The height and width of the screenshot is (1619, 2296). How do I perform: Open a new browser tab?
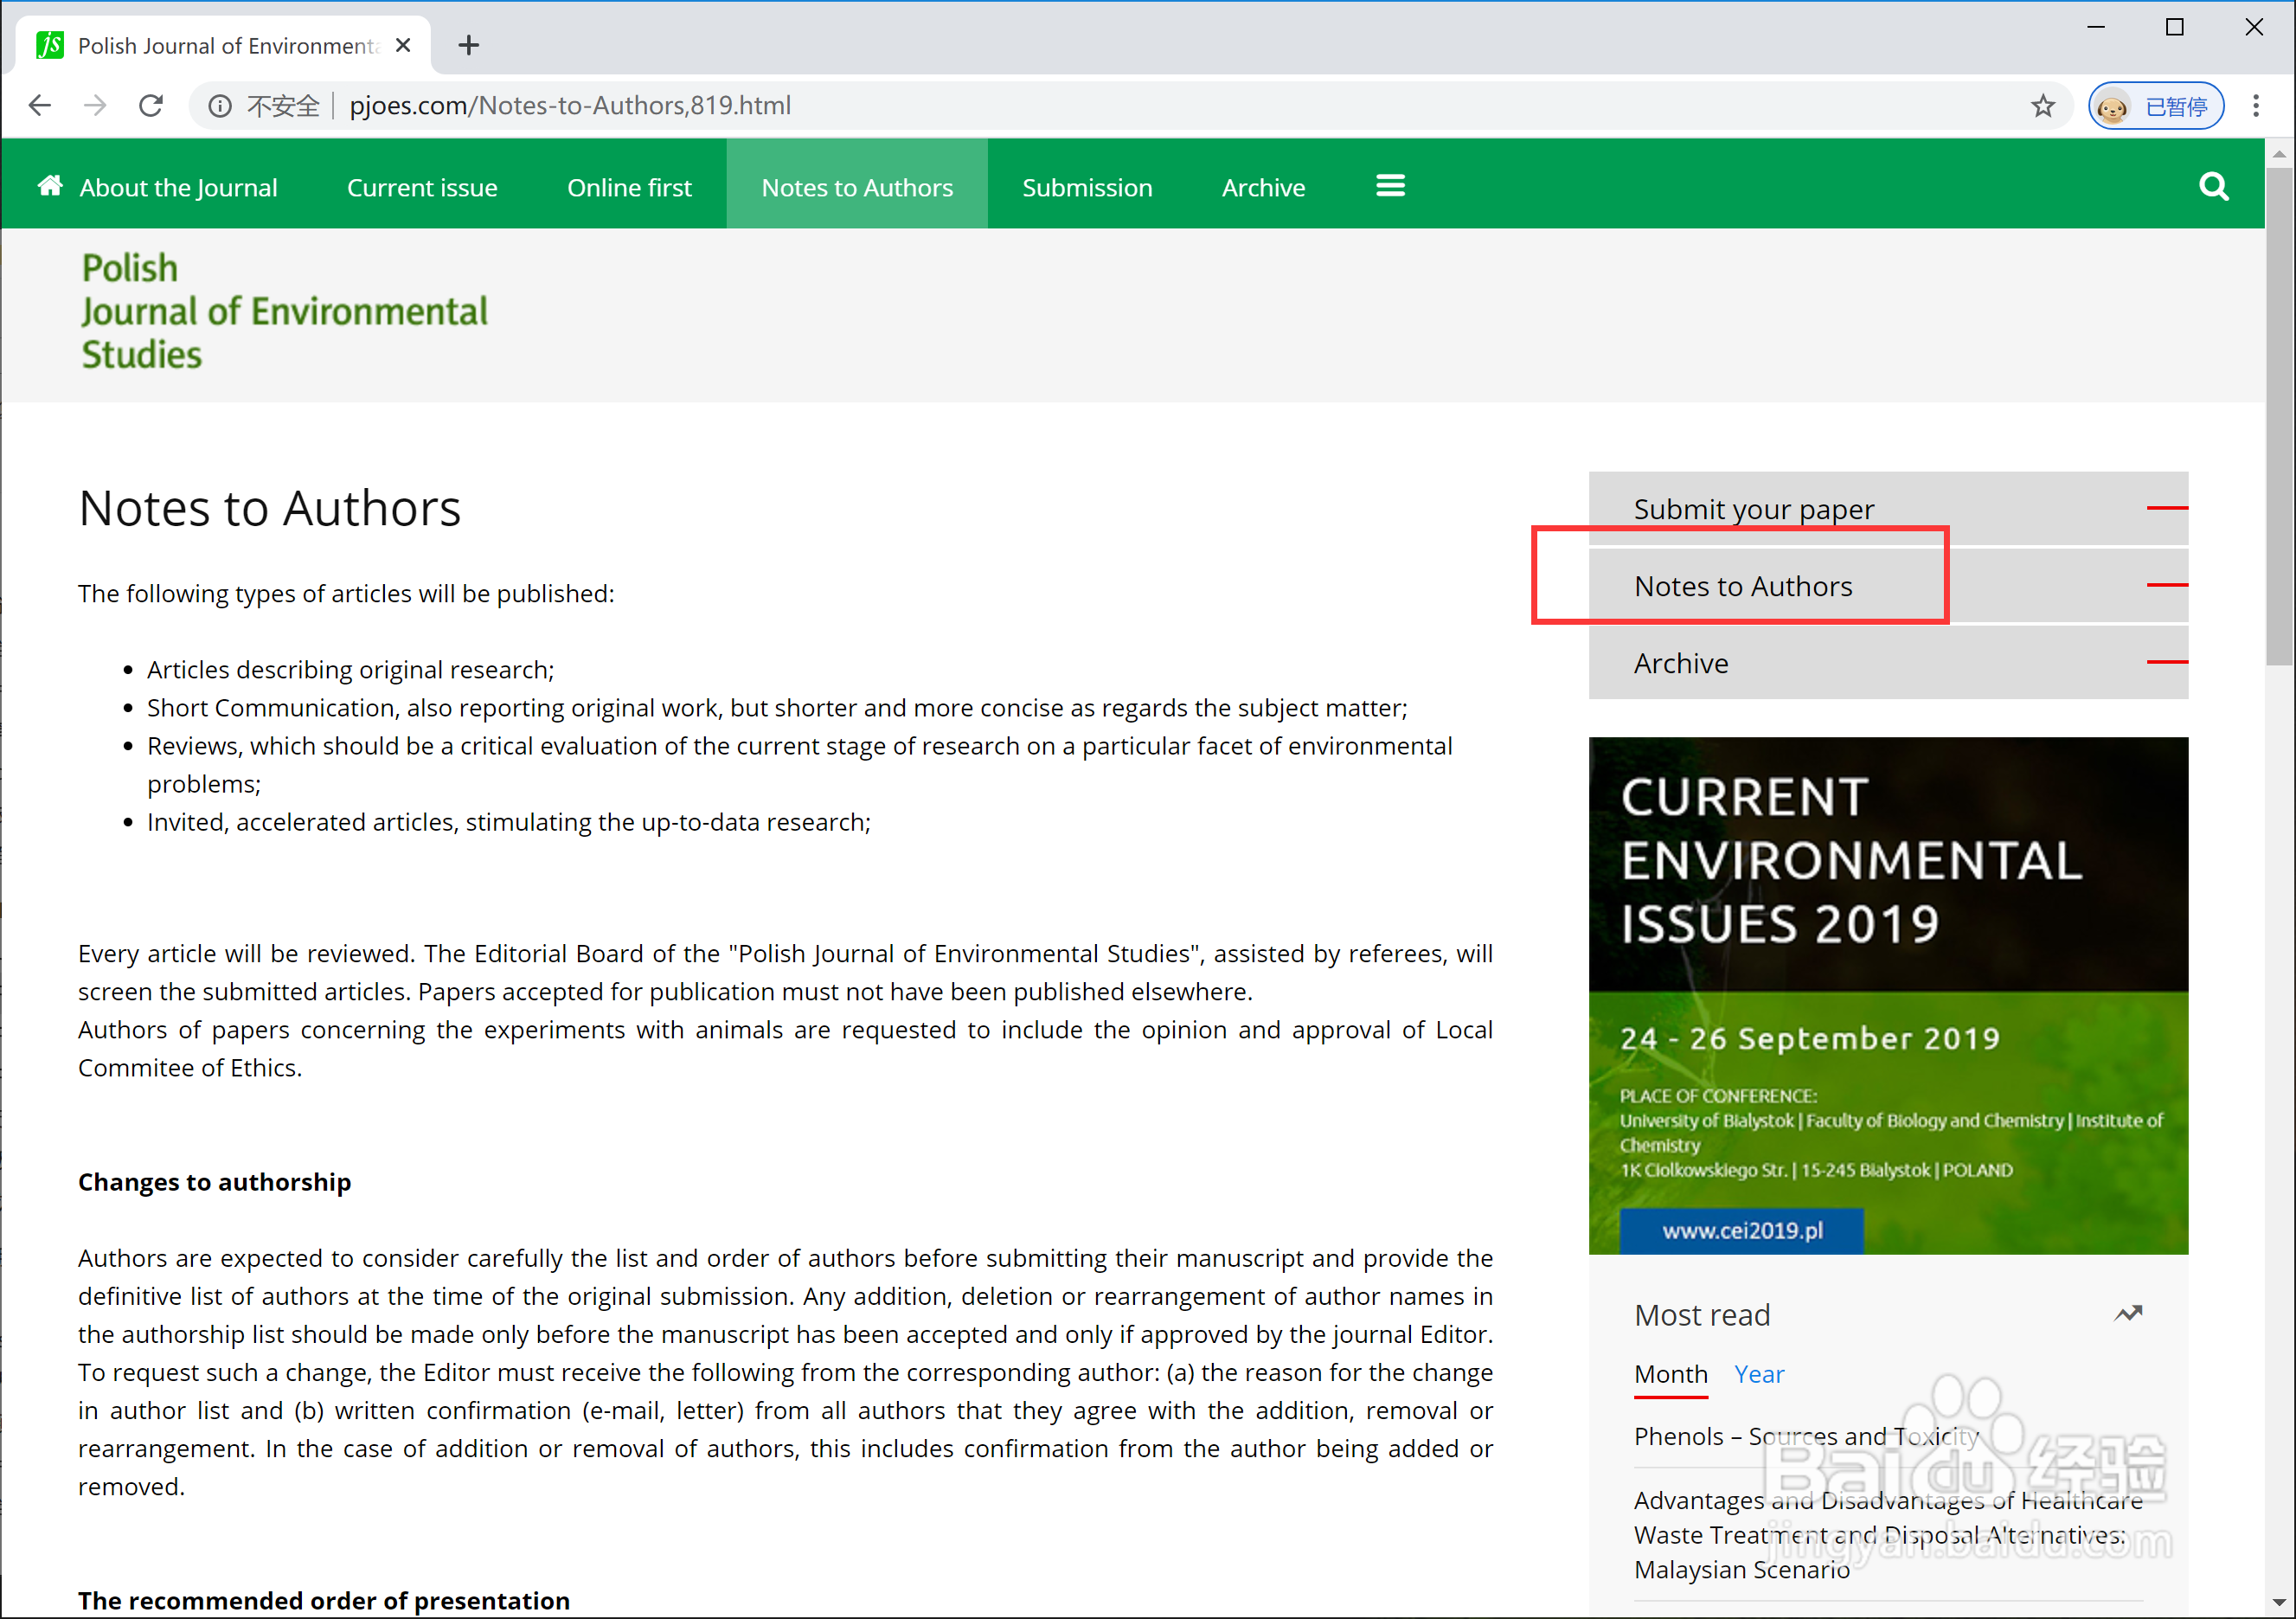click(x=468, y=46)
